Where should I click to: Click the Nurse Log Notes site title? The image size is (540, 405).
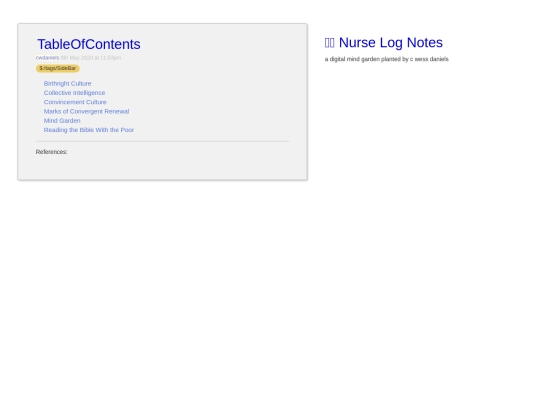pyautogui.click(x=391, y=43)
